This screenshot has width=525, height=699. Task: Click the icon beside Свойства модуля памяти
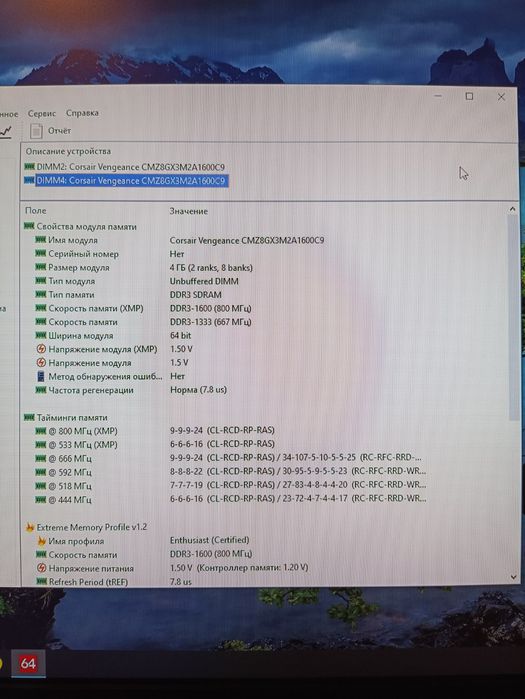tap(29, 226)
